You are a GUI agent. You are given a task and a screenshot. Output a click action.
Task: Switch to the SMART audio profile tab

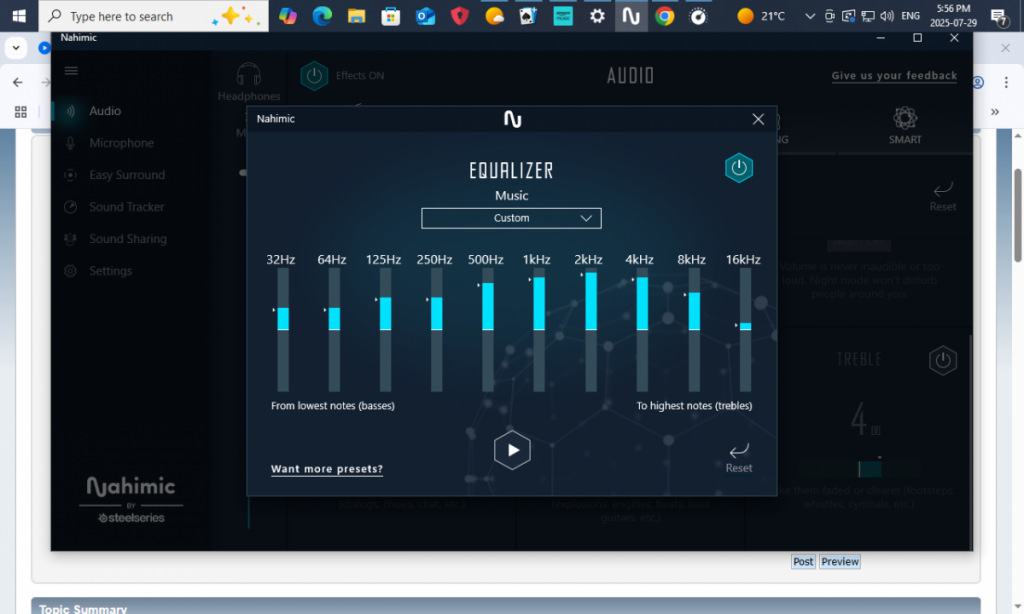[905, 125]
